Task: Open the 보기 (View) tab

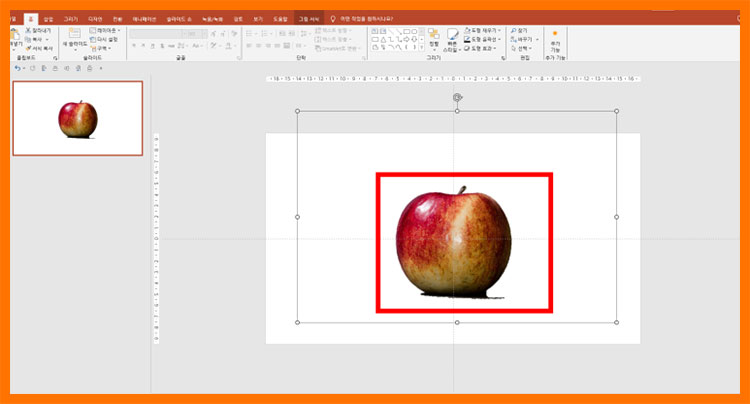Action: point(258,19)
